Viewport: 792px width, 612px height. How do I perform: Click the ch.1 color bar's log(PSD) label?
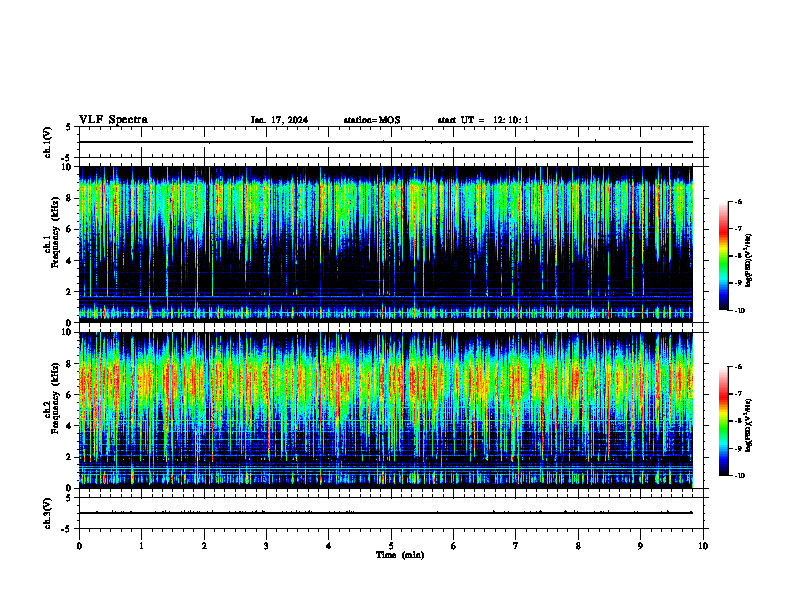point(748,261)
